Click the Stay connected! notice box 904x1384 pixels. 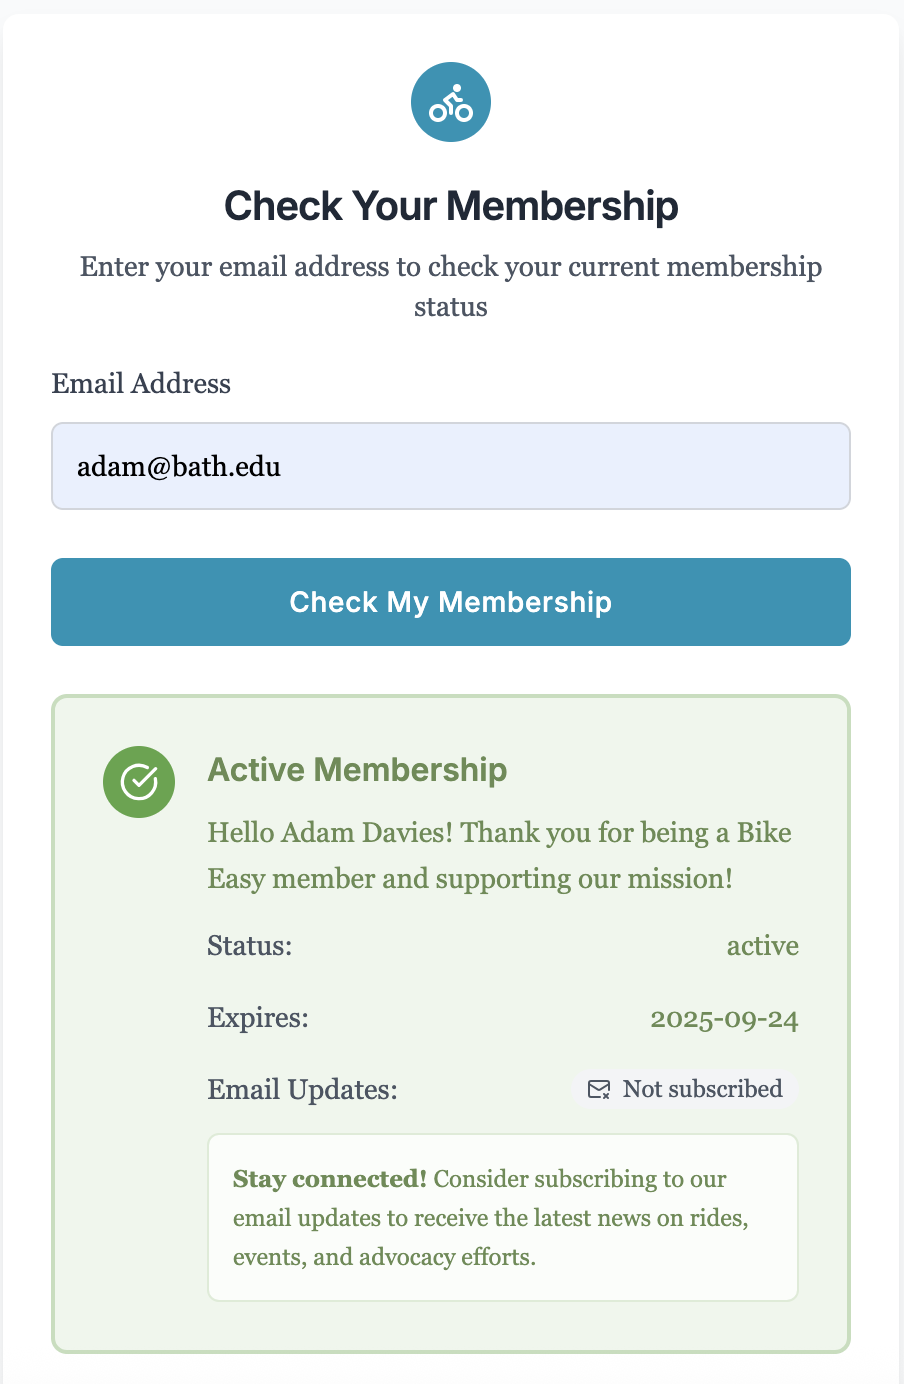[x=503, y=1217]
